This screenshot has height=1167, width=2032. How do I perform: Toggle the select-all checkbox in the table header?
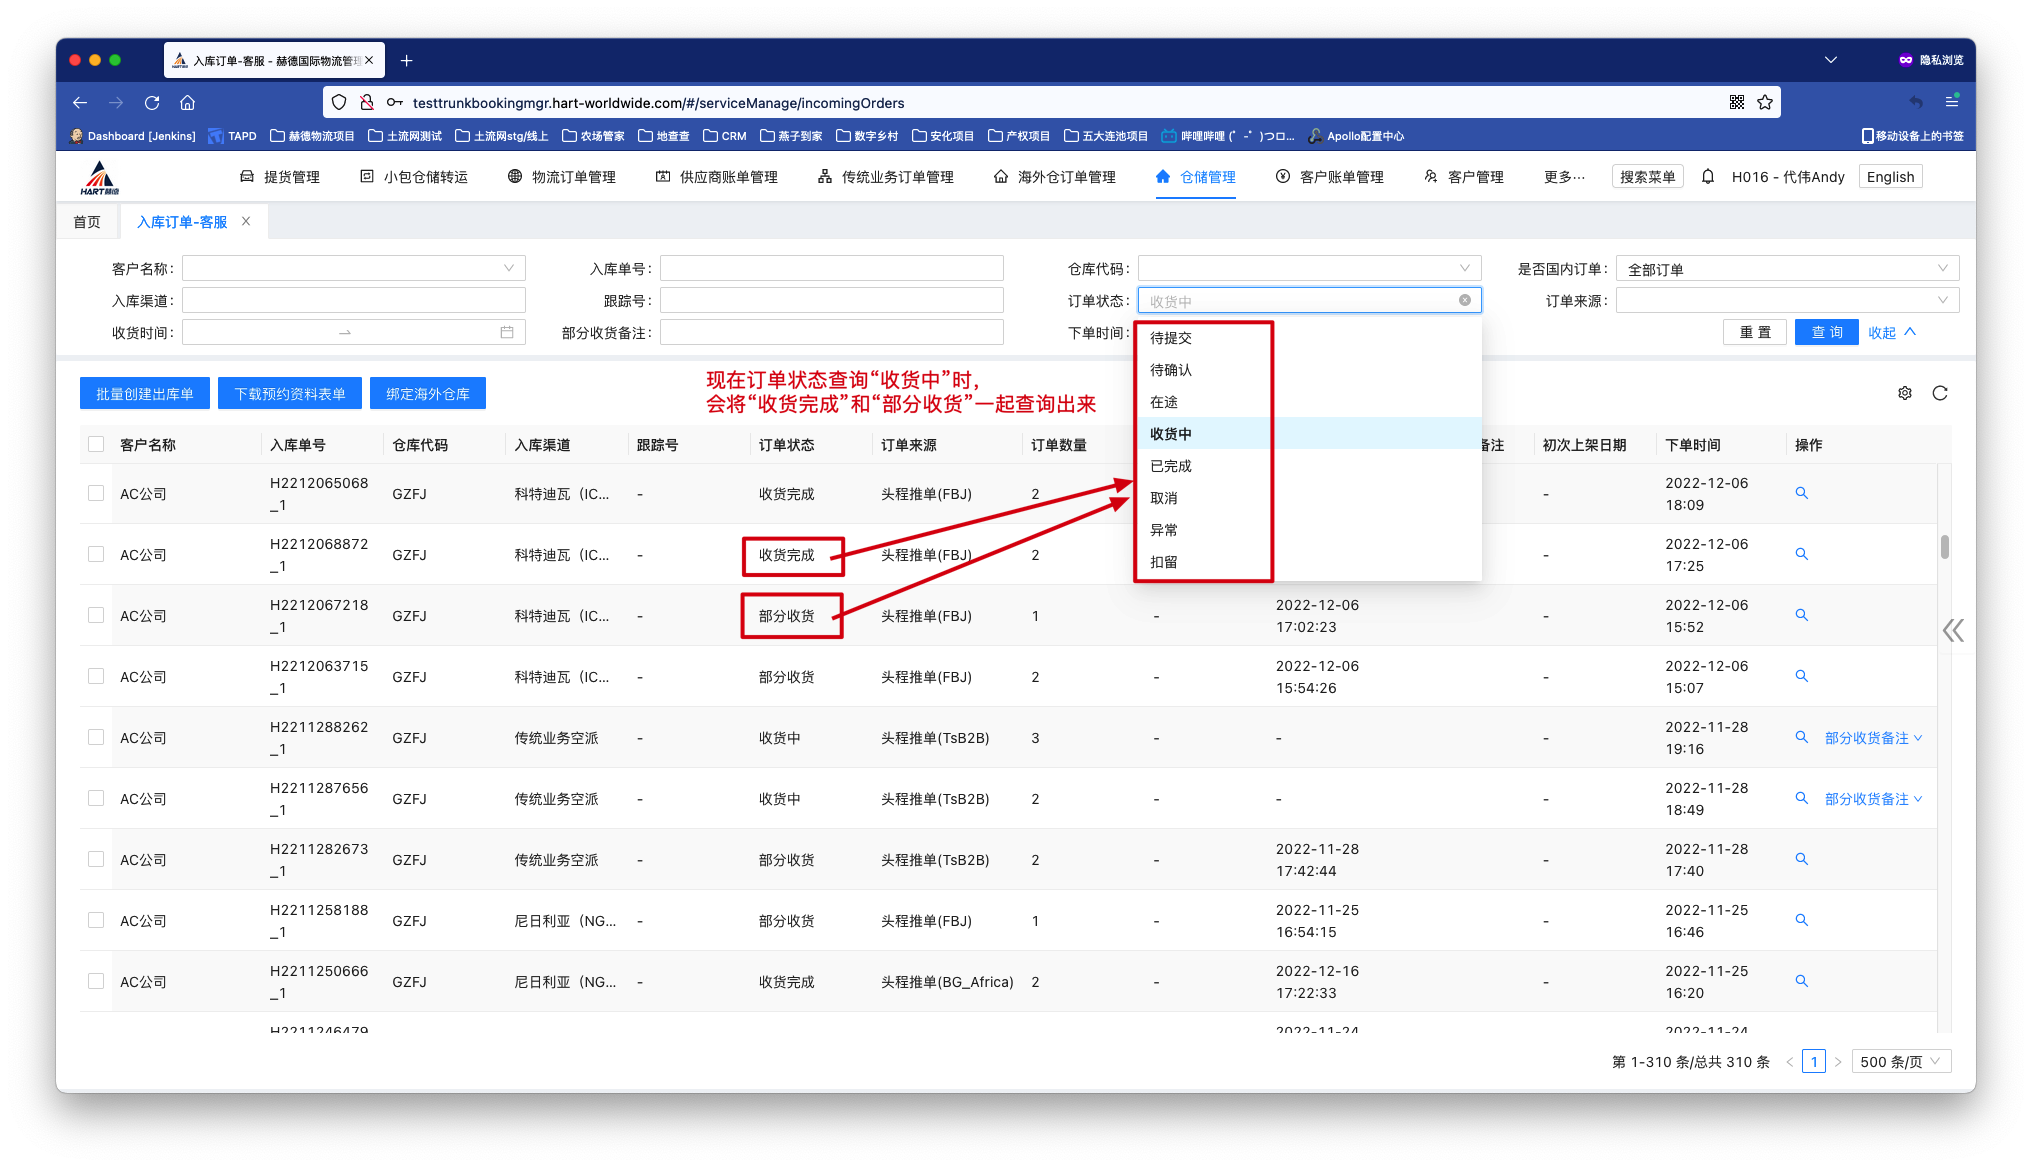coord(96,444)
